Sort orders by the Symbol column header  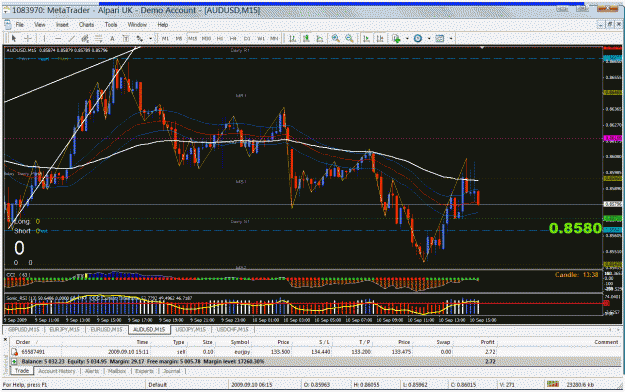pyautogui.click(x=240, y=342)
